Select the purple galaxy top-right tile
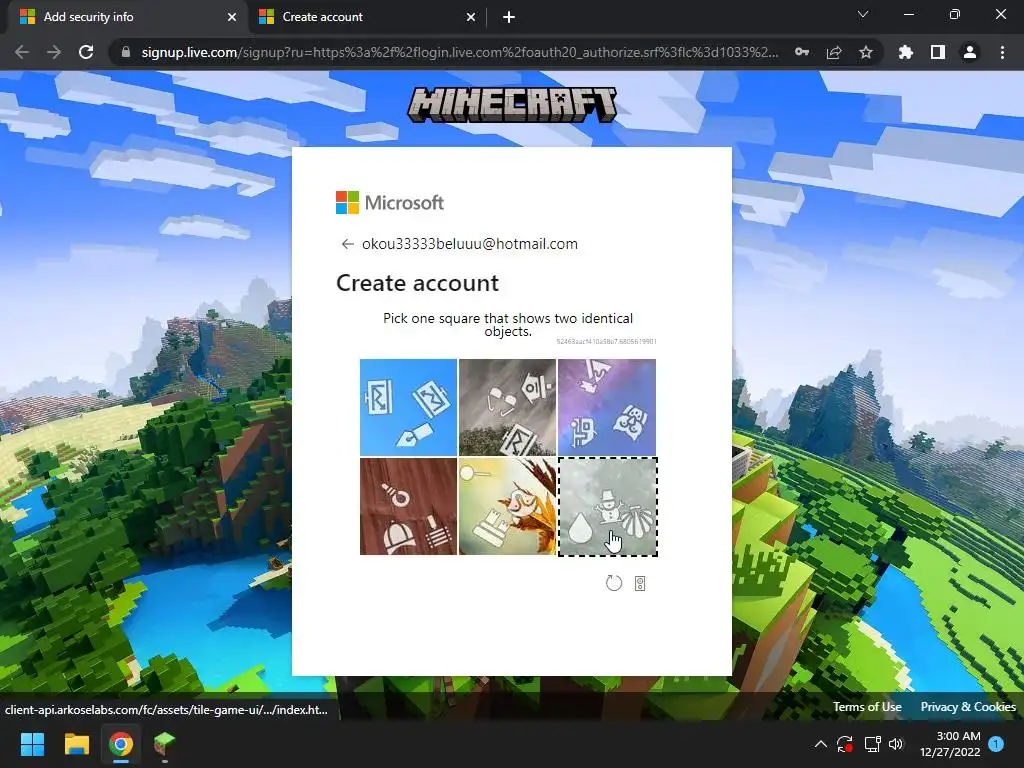Viewport: 1024px width, 768px height. pyautogui.click(x=607, y=407)
